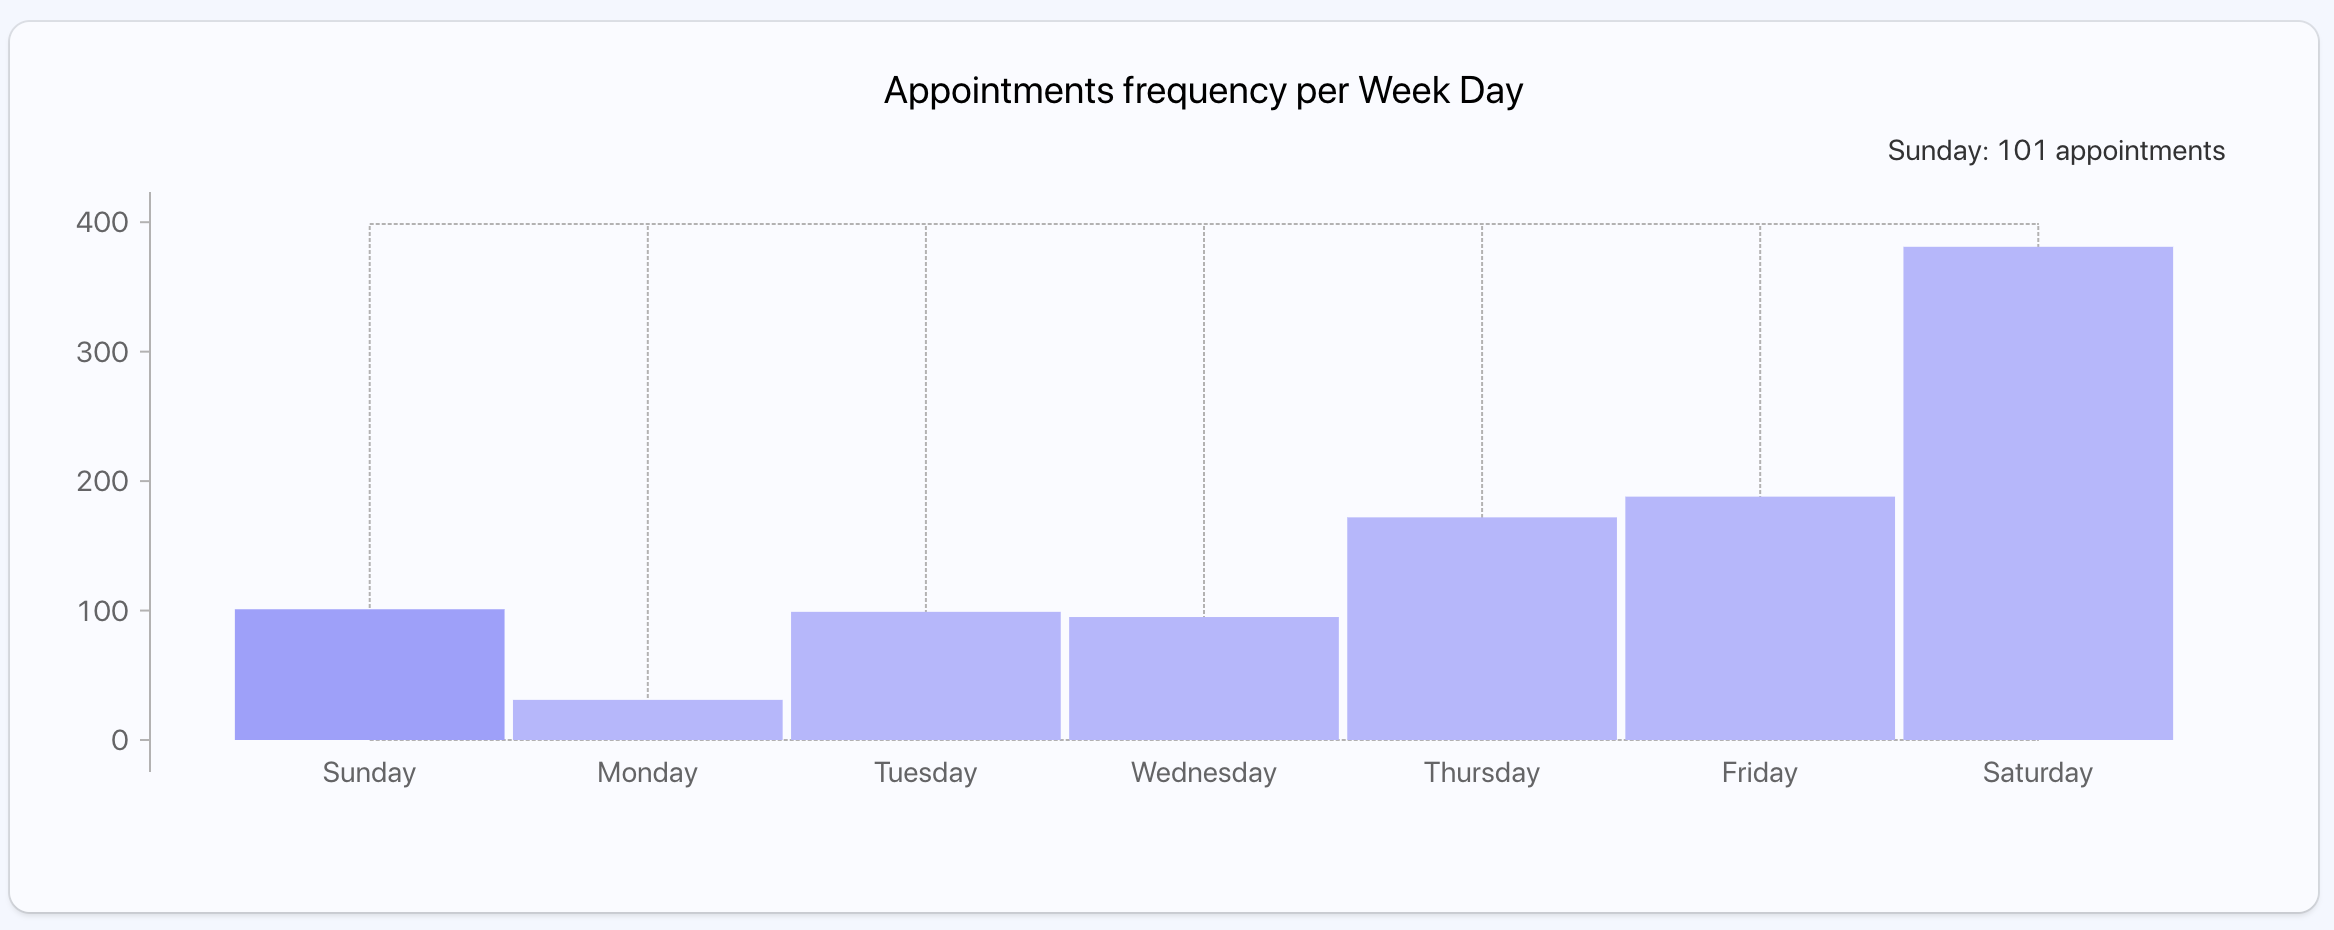Select the 300 y-axis tick label

pos(102,352)
